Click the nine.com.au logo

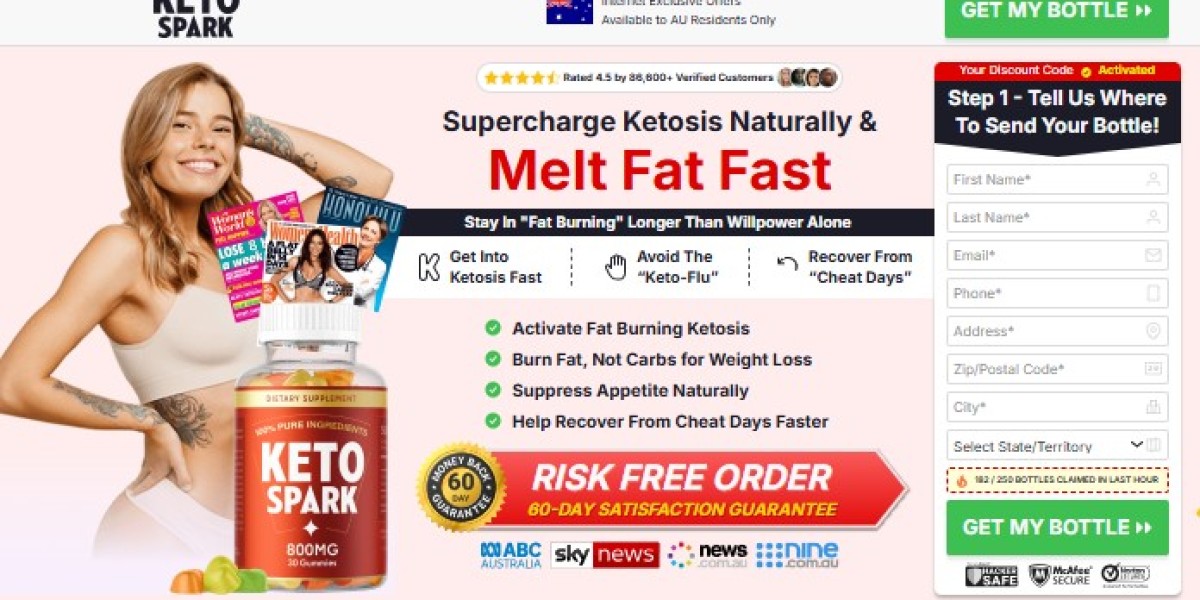click(797, 555)
